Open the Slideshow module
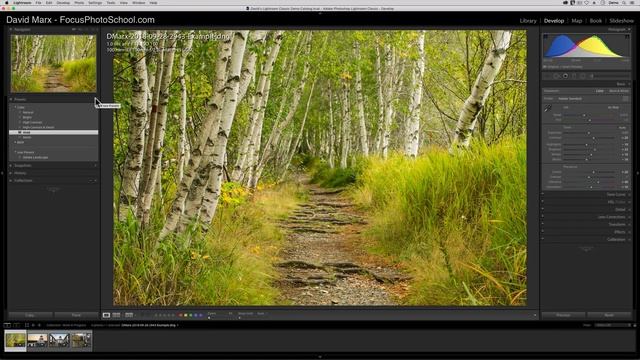 click(x=621, y=21)
